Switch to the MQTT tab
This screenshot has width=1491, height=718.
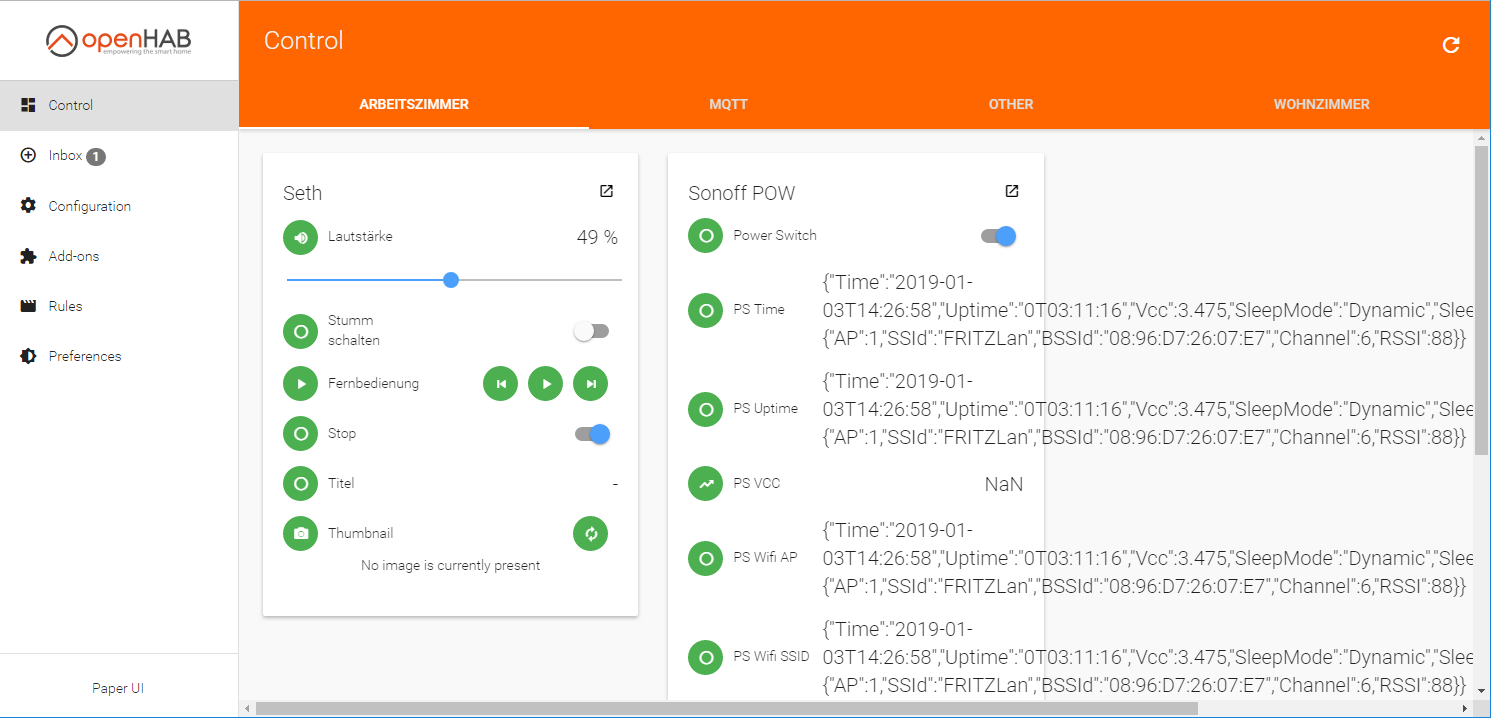pyautogui.click(x=728, y=104)
